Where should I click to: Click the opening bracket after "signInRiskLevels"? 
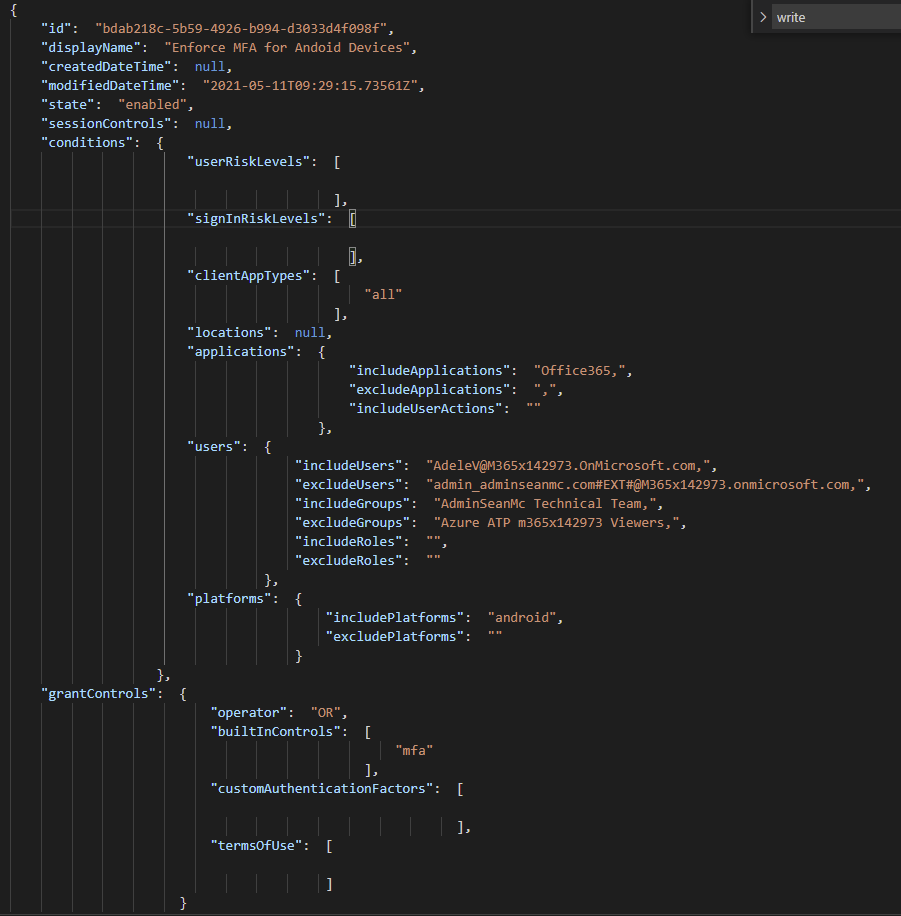(x=353, y=218)
